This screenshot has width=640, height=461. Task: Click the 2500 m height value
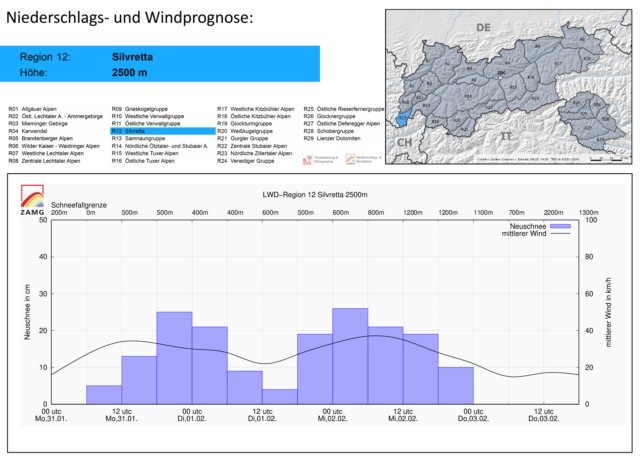pyautogui.click(x=129, y=73)
